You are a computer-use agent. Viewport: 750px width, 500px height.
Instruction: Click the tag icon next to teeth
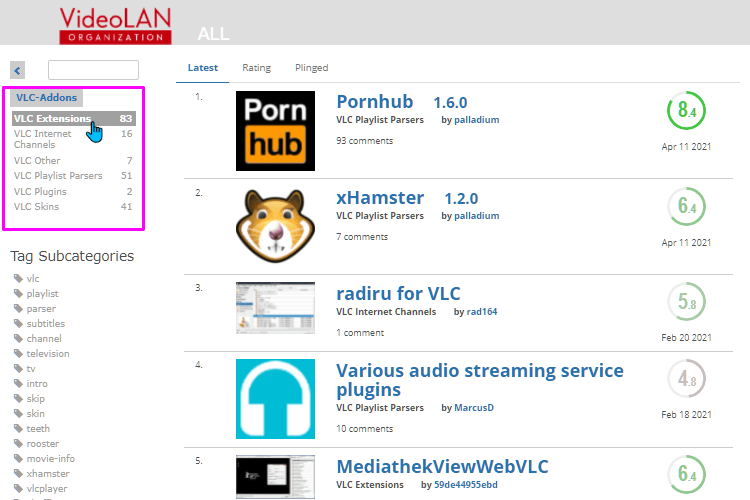click(19, 428)
